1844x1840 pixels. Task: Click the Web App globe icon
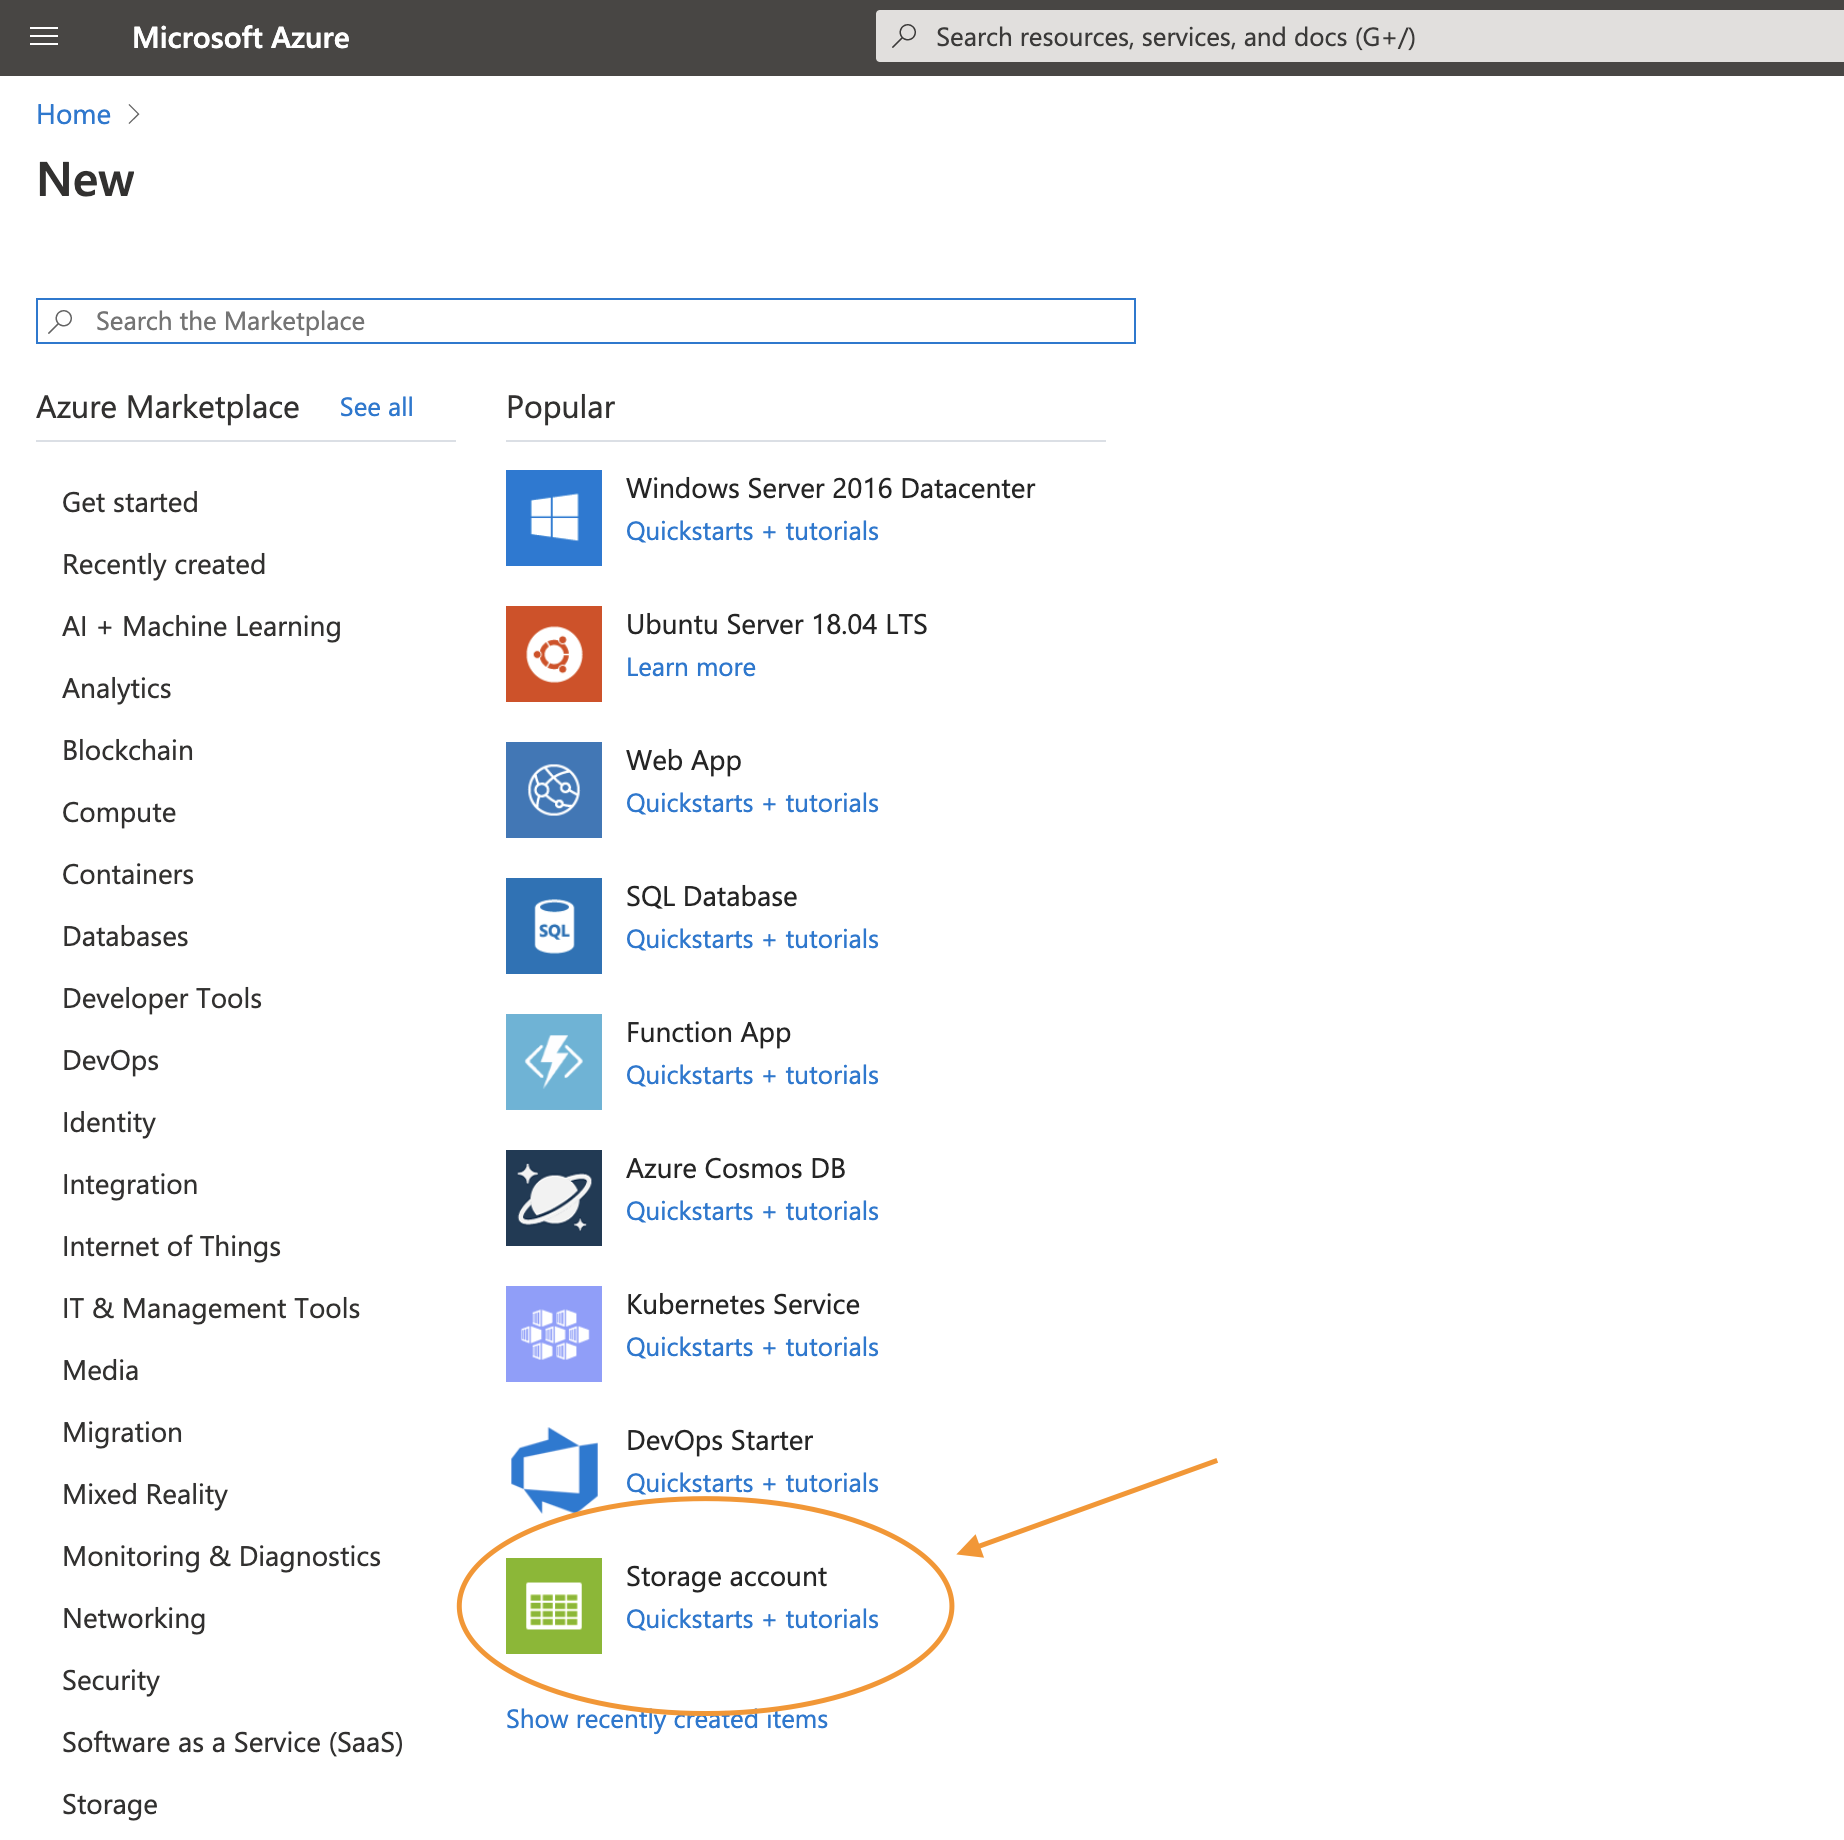(554, 790)
